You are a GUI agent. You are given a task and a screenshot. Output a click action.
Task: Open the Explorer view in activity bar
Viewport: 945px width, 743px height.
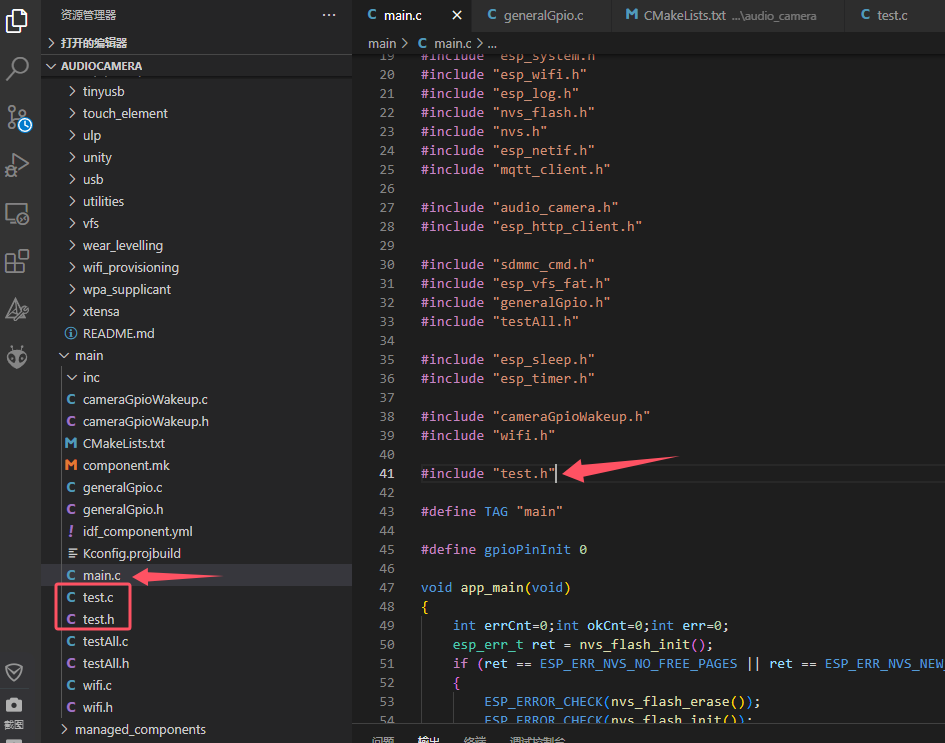pyautogui.click(x=17, y=21)
